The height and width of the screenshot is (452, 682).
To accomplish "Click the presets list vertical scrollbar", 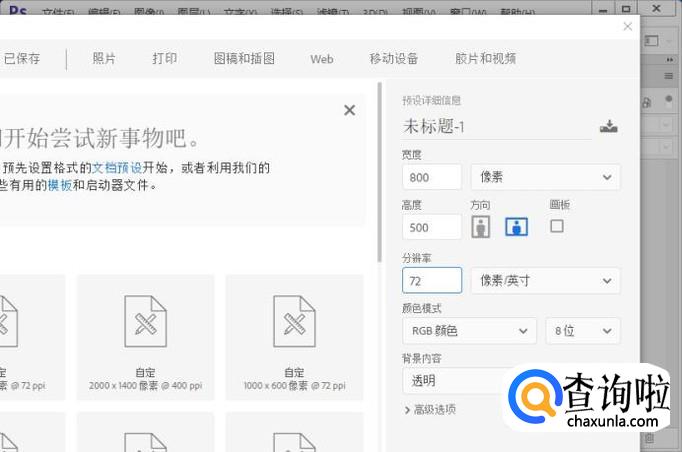I will click(x=380, y=172).
